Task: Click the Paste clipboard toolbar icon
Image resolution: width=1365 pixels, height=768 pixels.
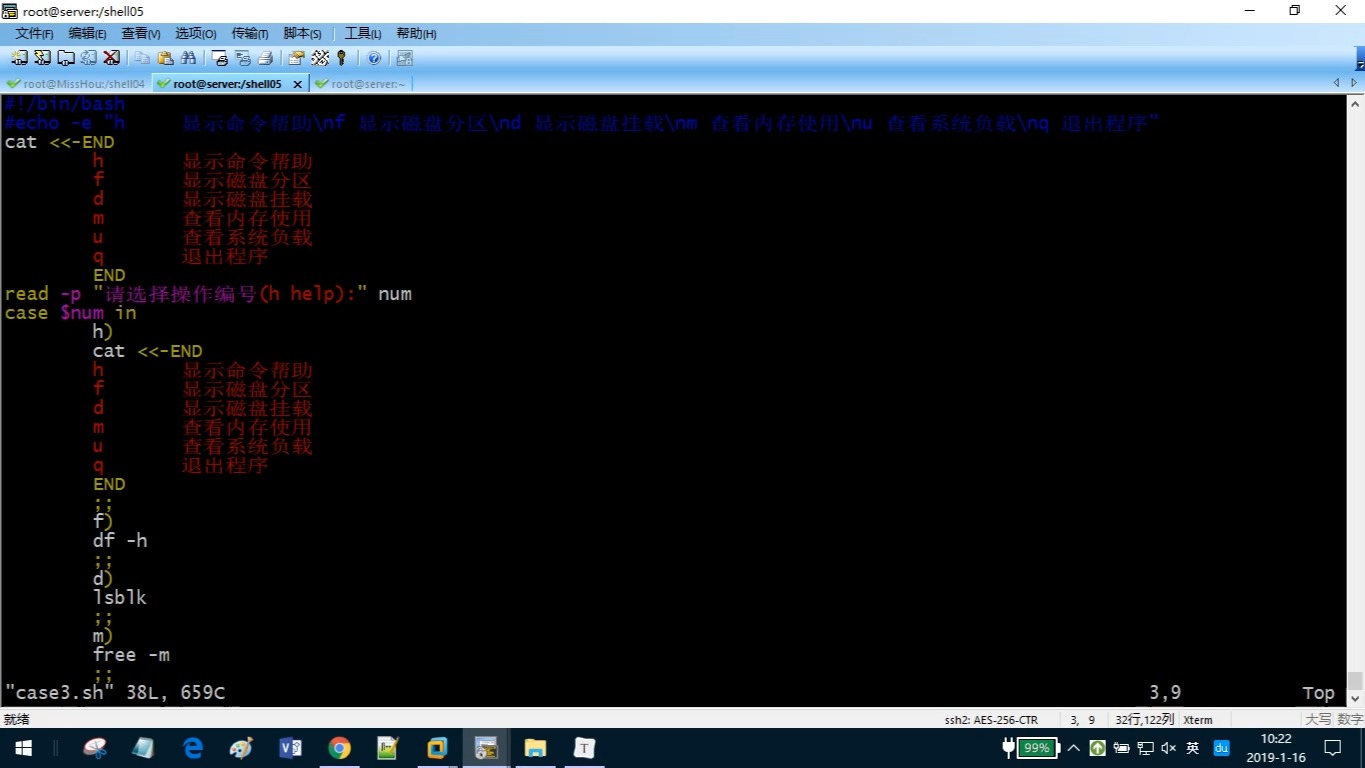Action: pyautogui.click(x=166, y=58)
